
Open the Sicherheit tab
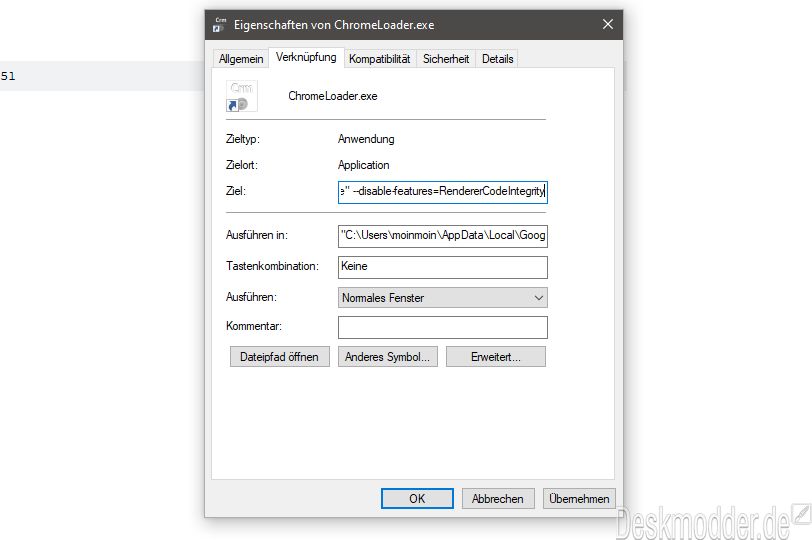[446, 59]
